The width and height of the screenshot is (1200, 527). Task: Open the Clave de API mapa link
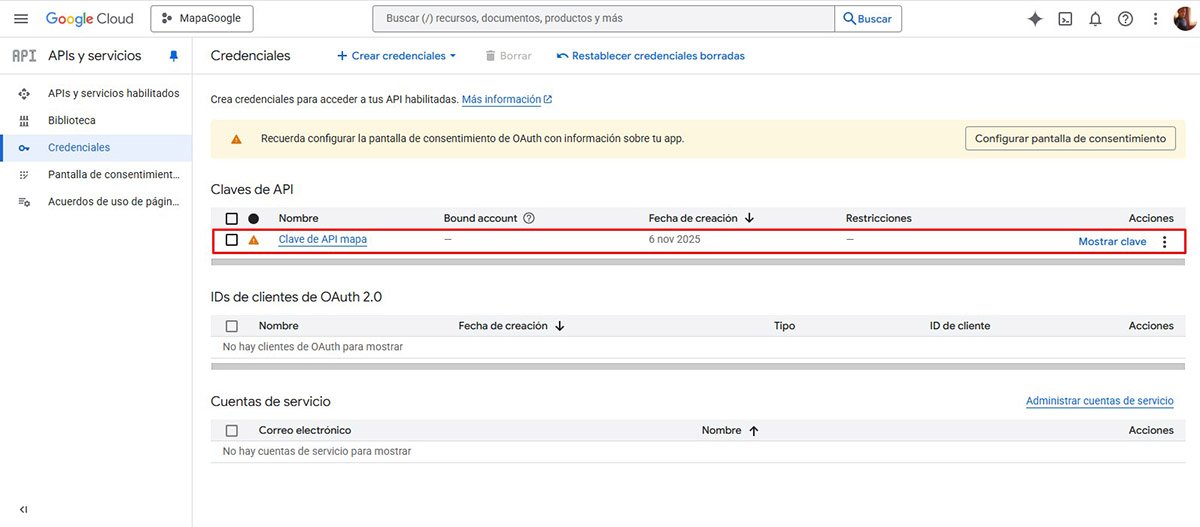(x=322, y=240)
